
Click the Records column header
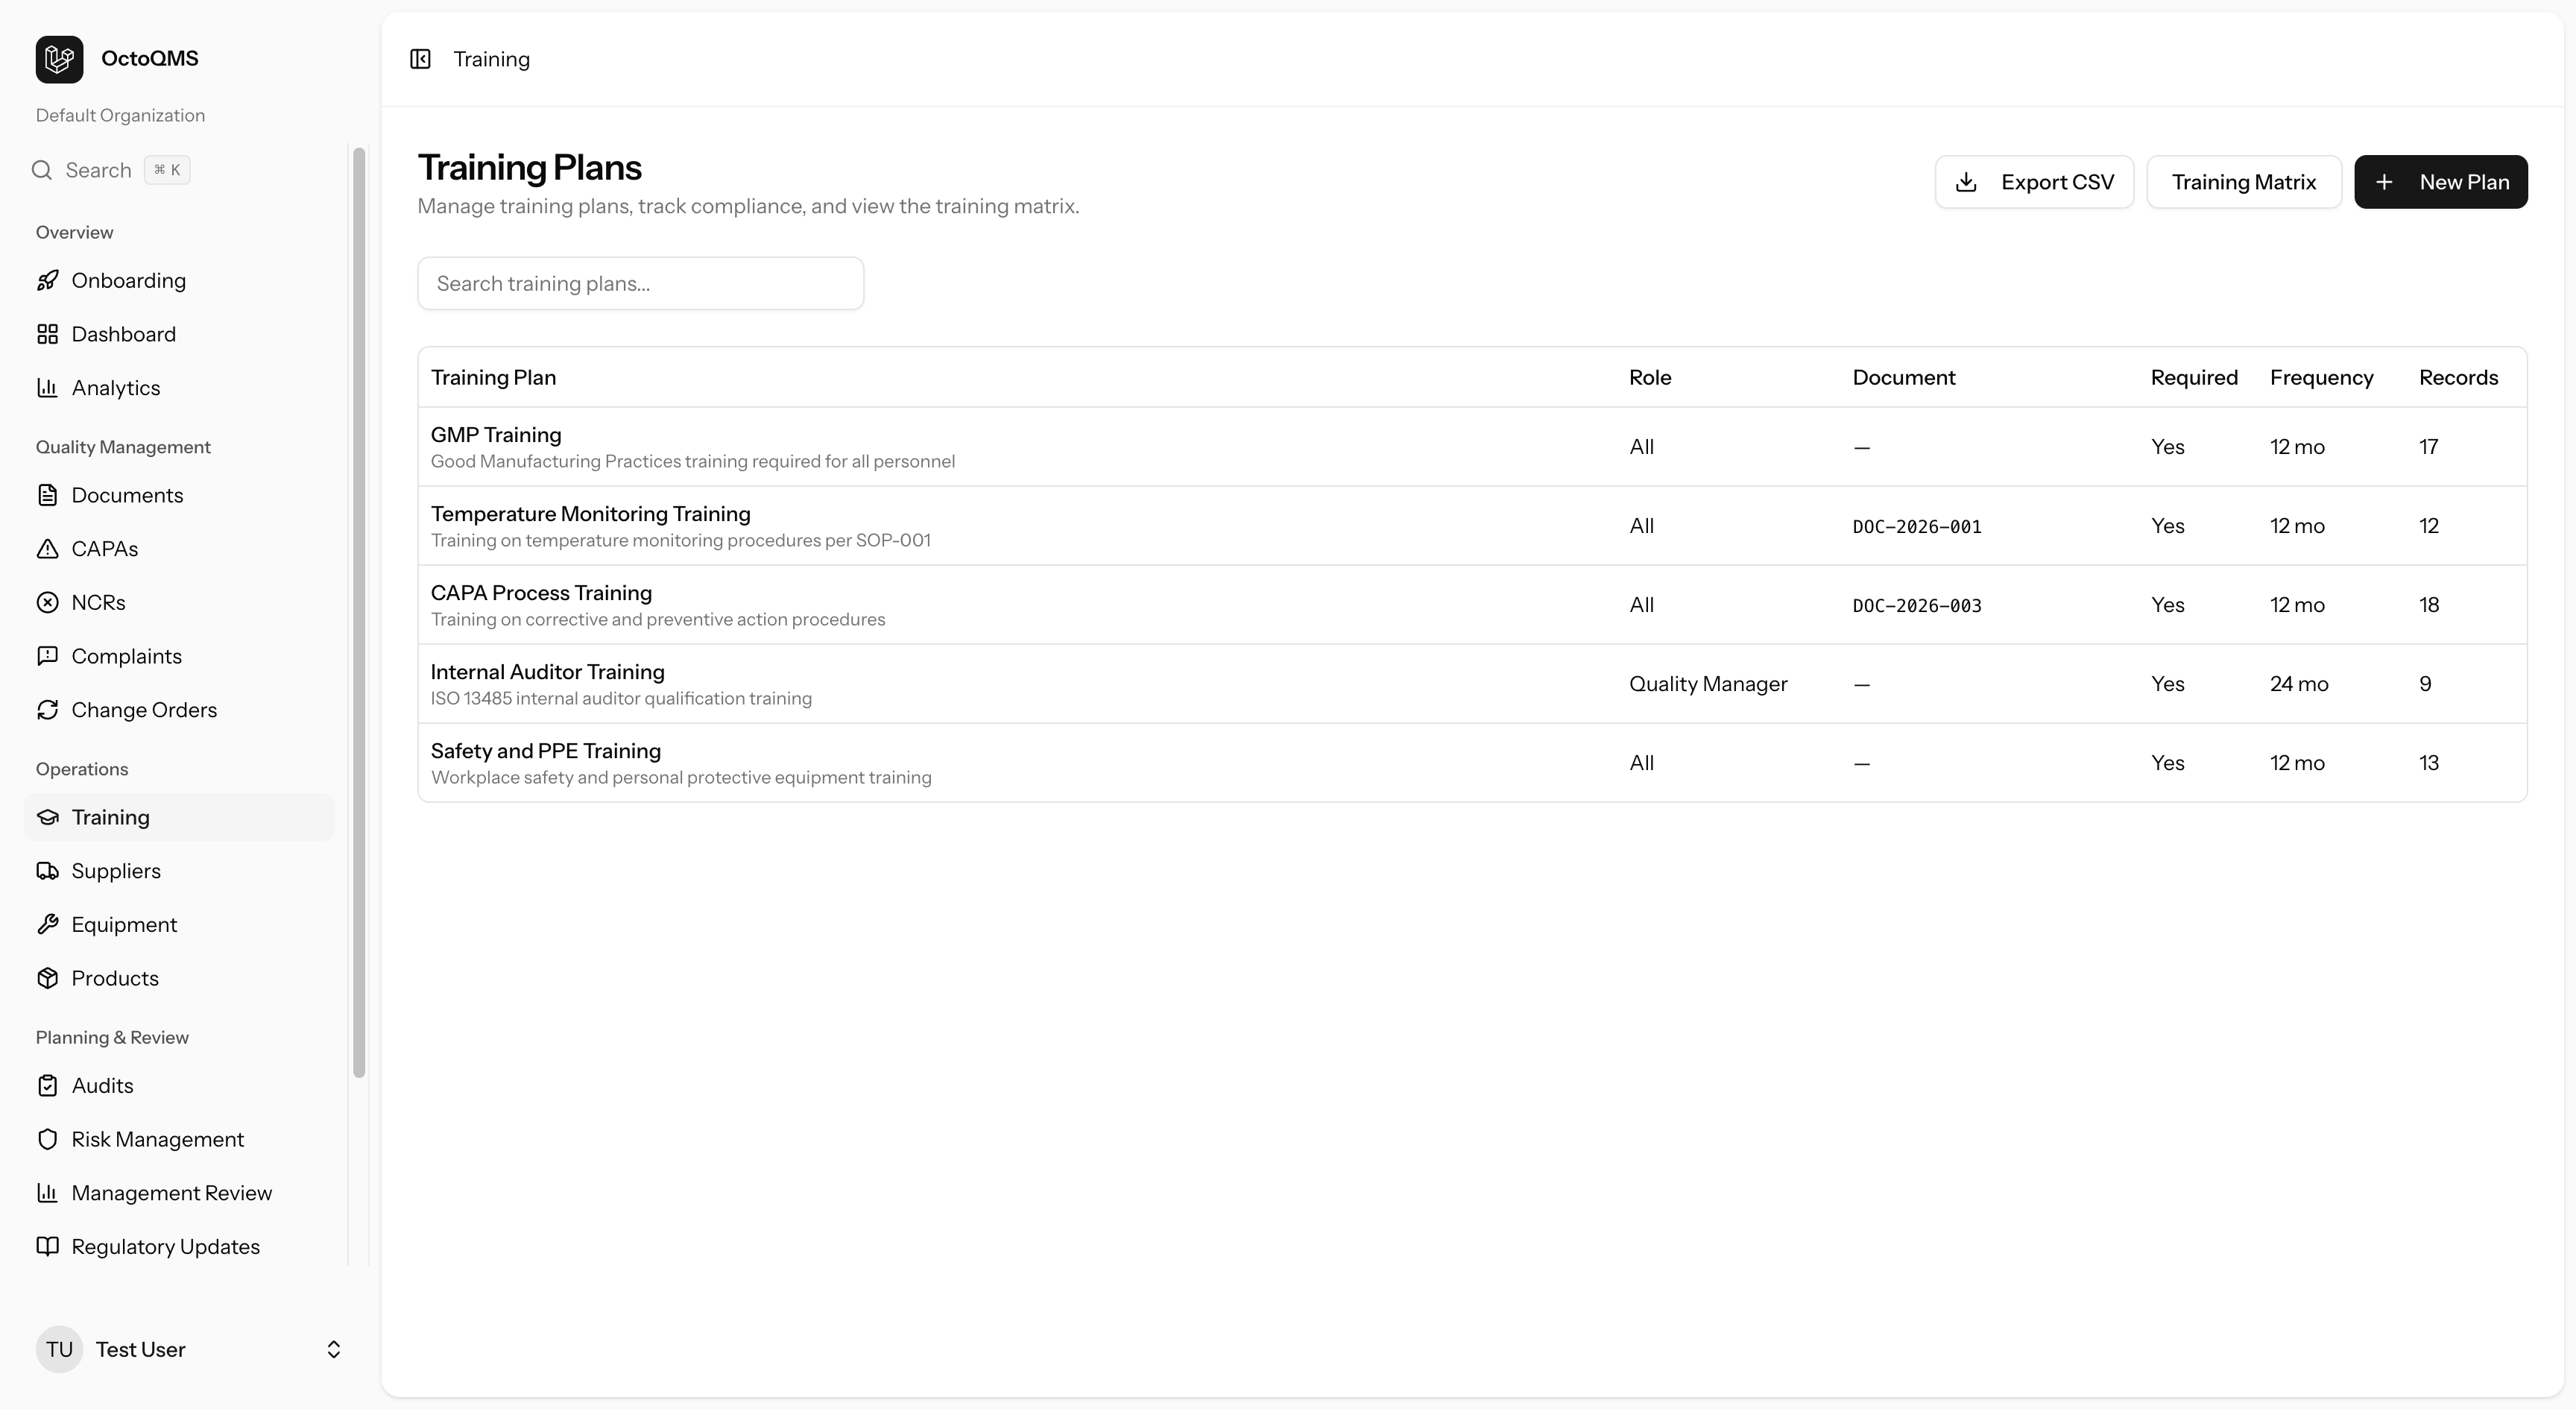pos(2458,377)
